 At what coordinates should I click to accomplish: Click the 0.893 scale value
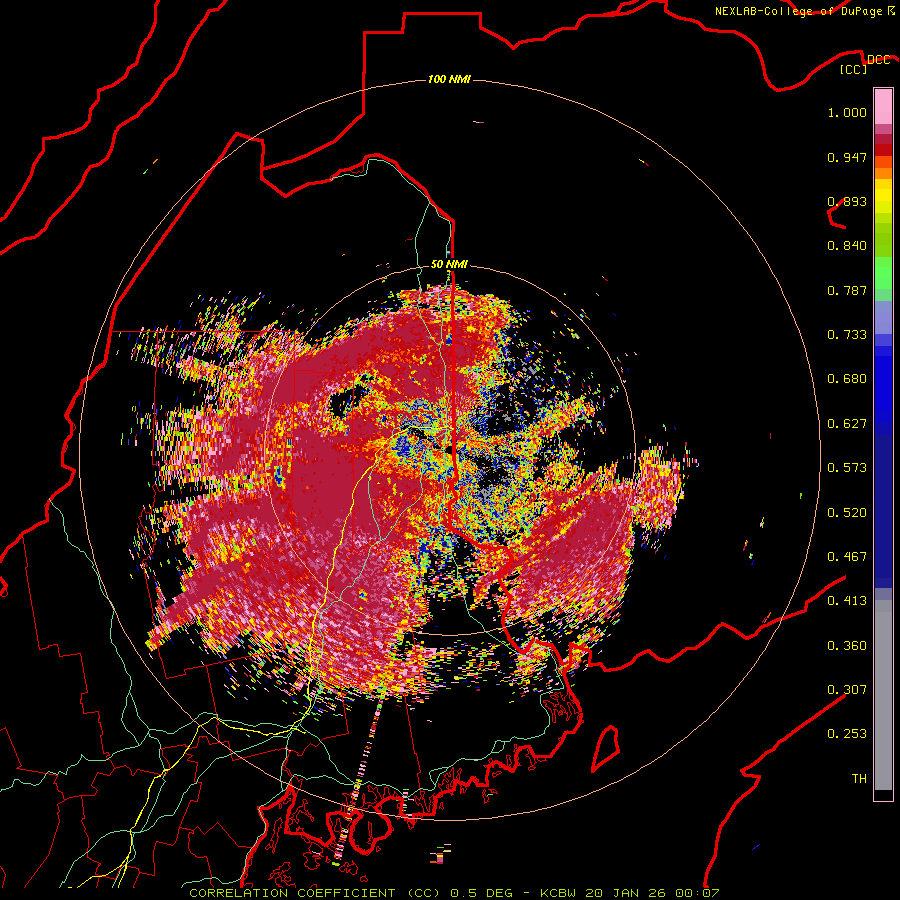click(x=847, y=201)
